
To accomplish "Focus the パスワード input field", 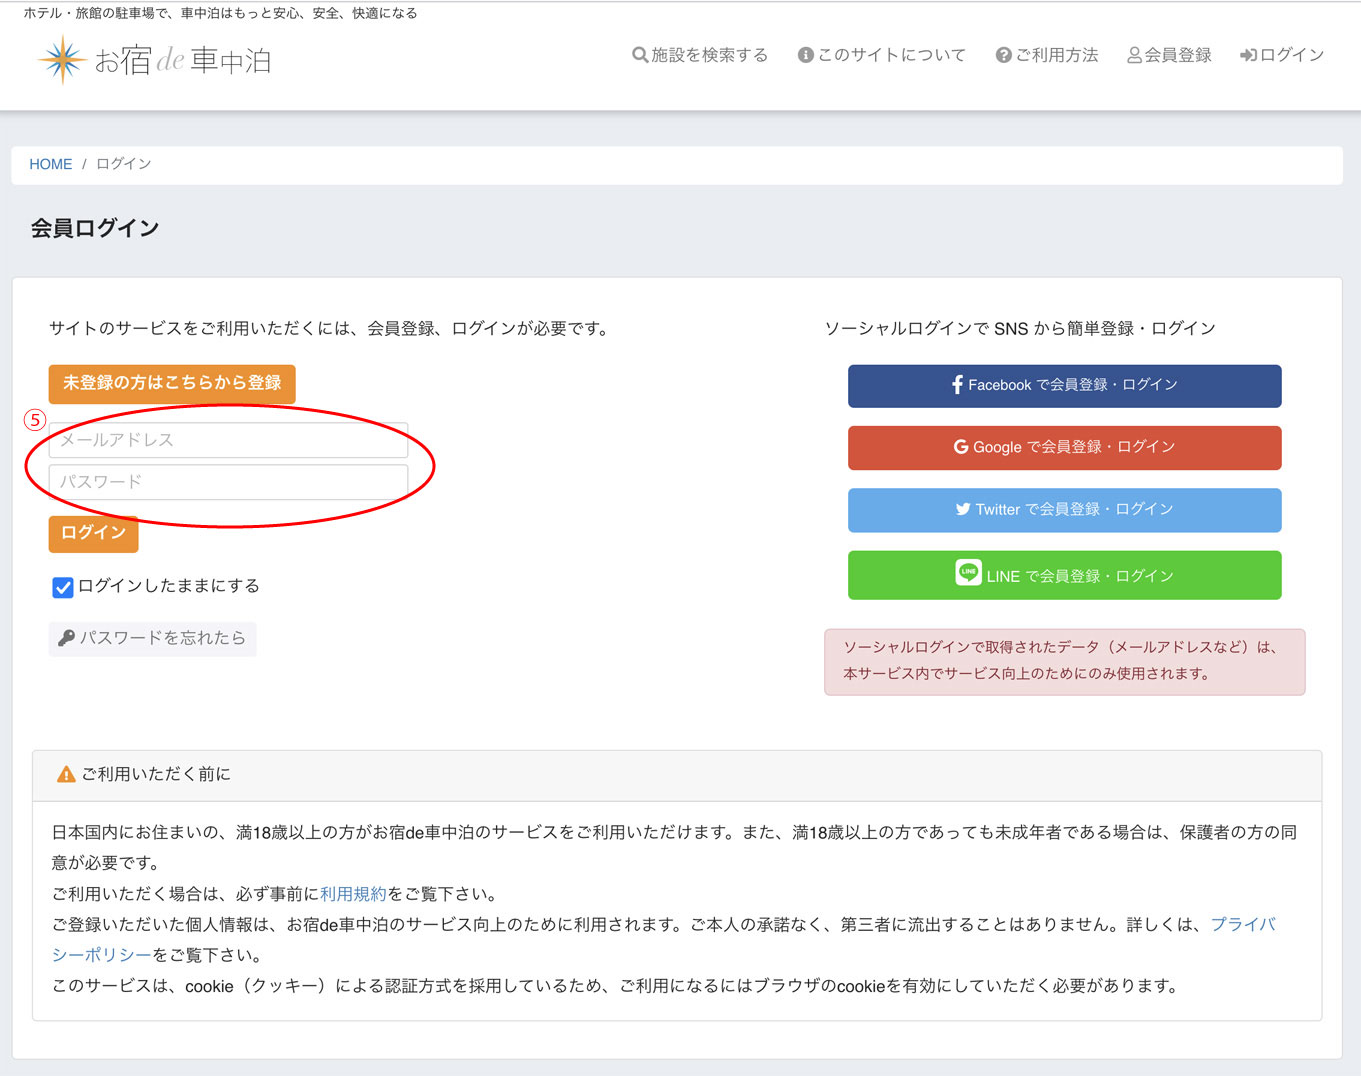I will (x=228, y=482).
